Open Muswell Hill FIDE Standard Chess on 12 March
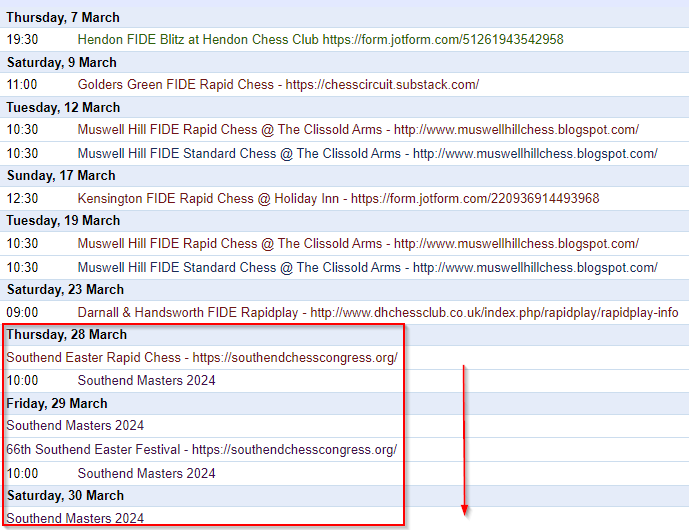The height and width of the screenshot is (530, 689). tap(367, 153)
